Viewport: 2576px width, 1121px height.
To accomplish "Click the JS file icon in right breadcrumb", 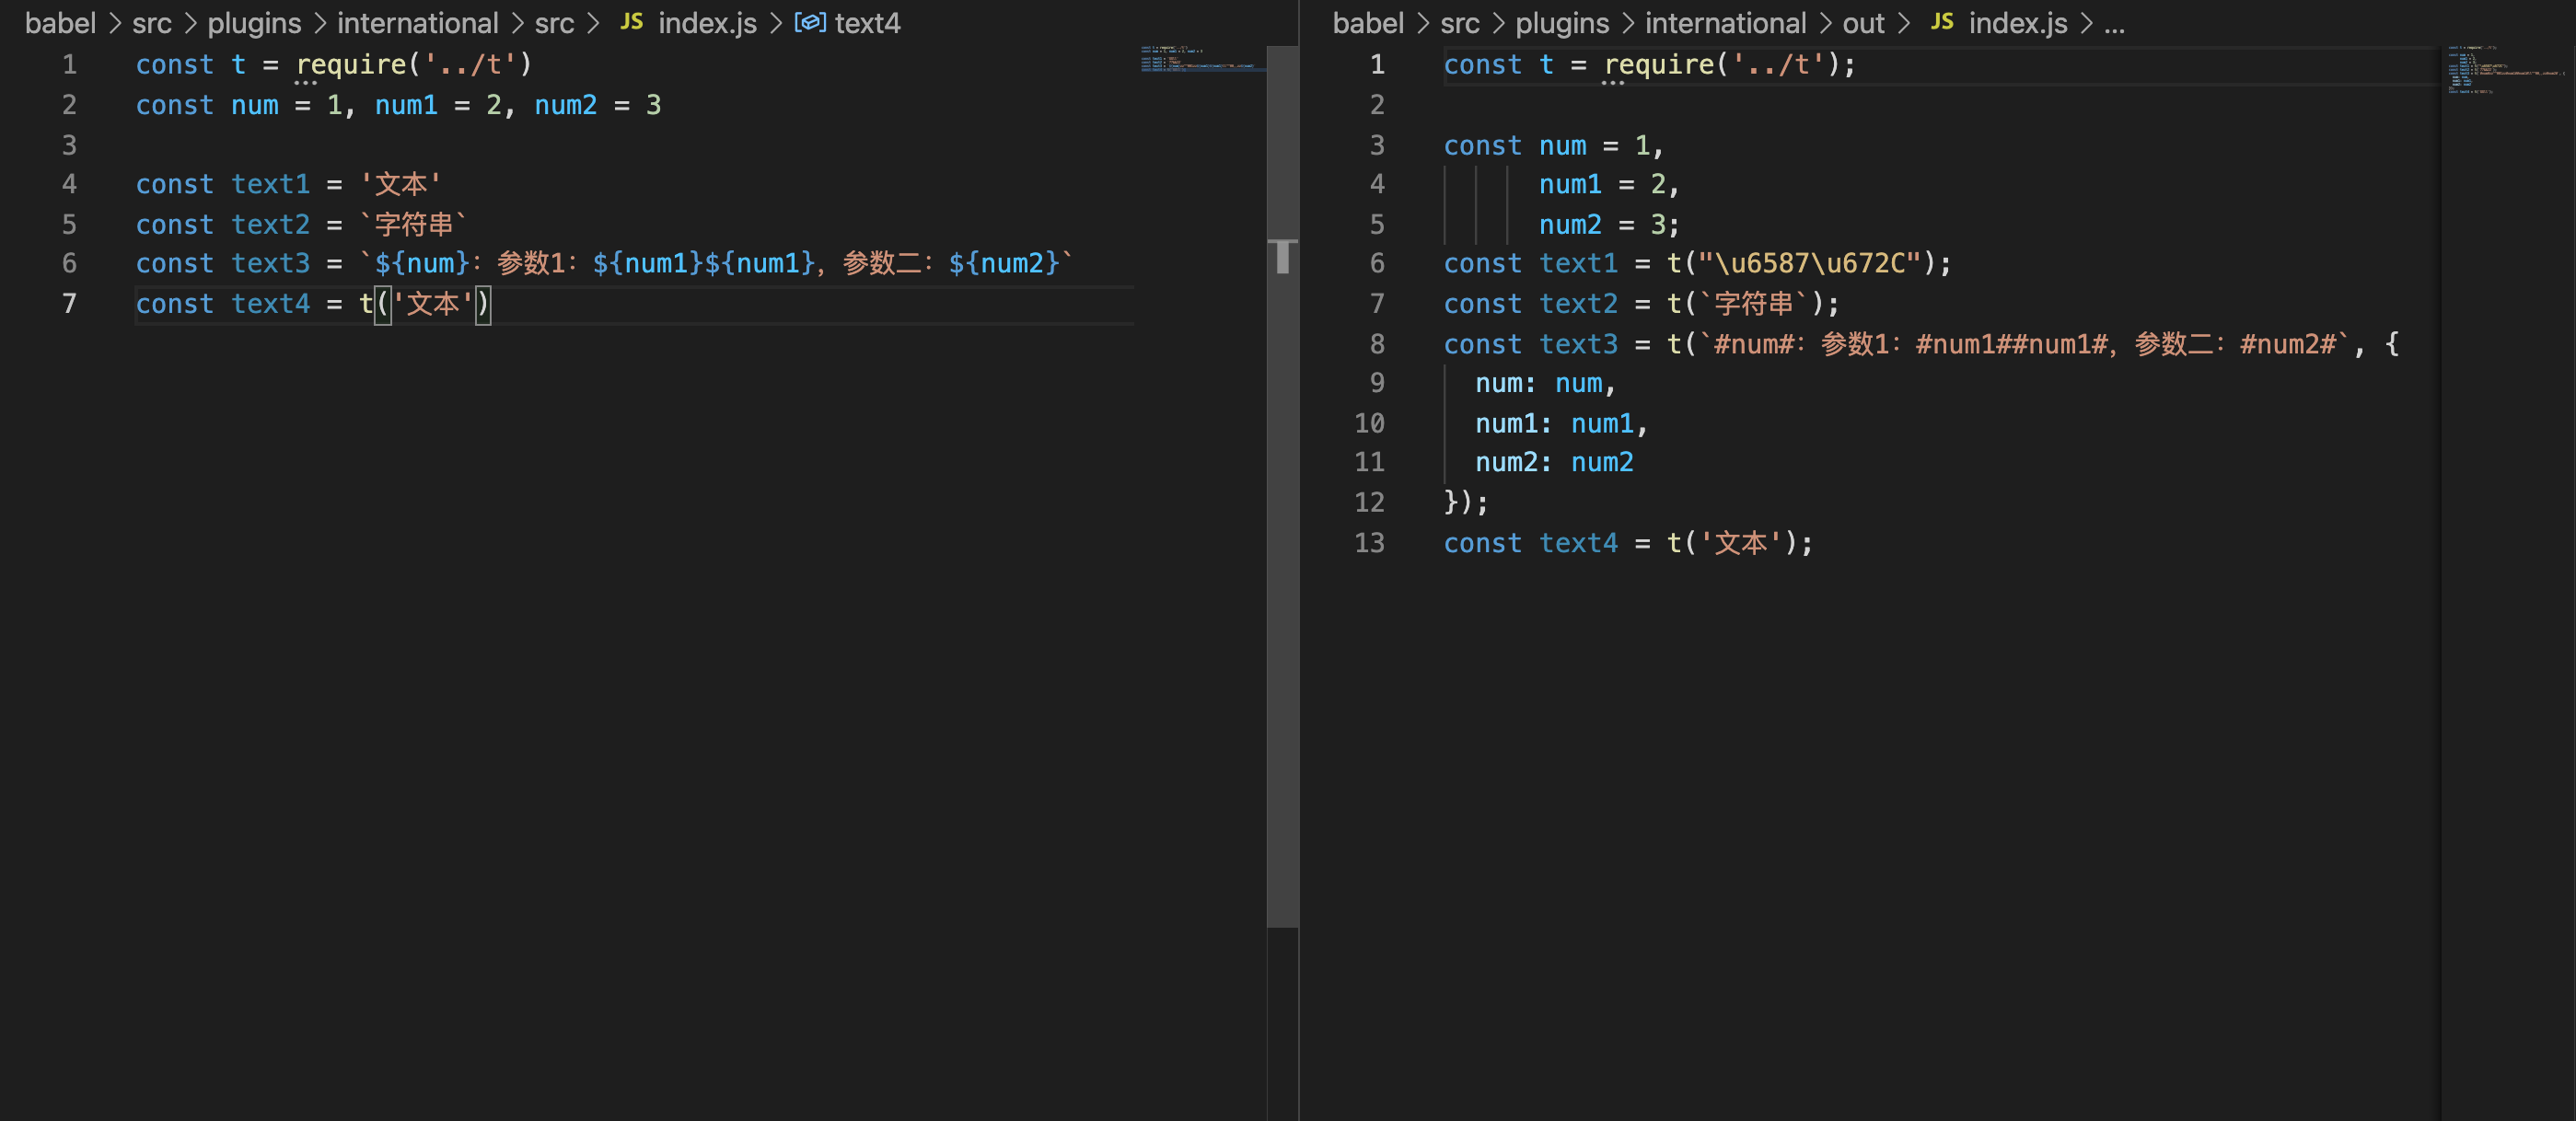I will (x=1941, y=22).
